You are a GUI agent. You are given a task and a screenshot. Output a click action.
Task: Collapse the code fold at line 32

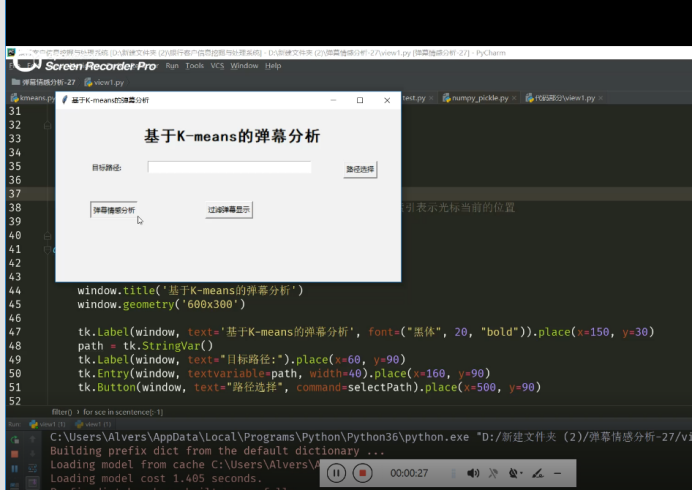pos(47,125)
